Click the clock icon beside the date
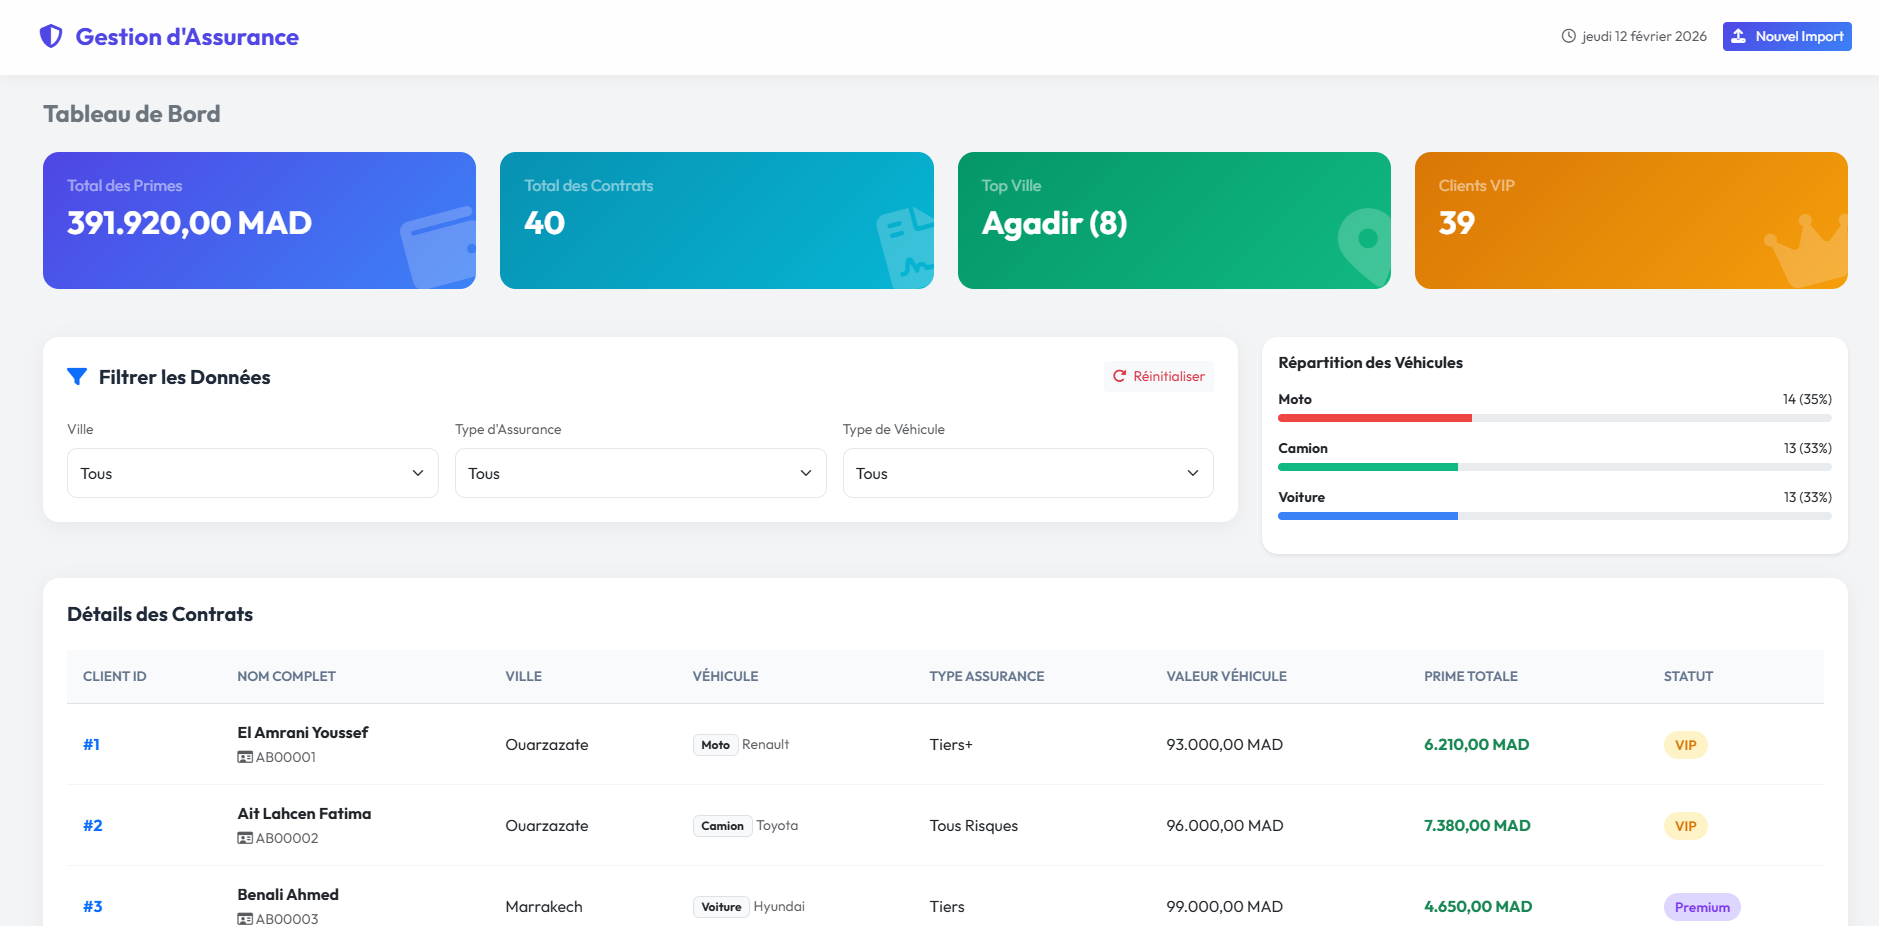Image resolution: width=1879 pixels, height=926 pixels. tap(1568, 36)
